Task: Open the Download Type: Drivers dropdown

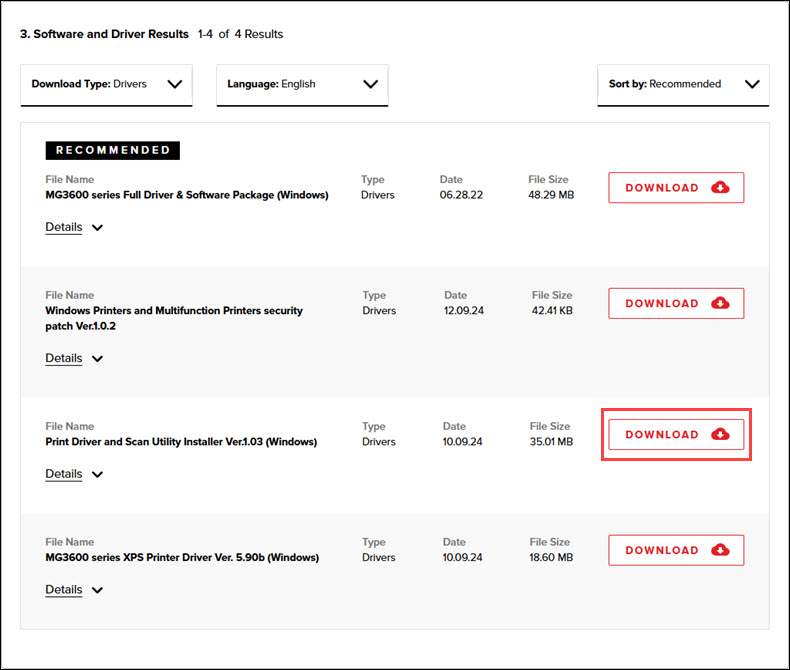Action: (106, 85)
